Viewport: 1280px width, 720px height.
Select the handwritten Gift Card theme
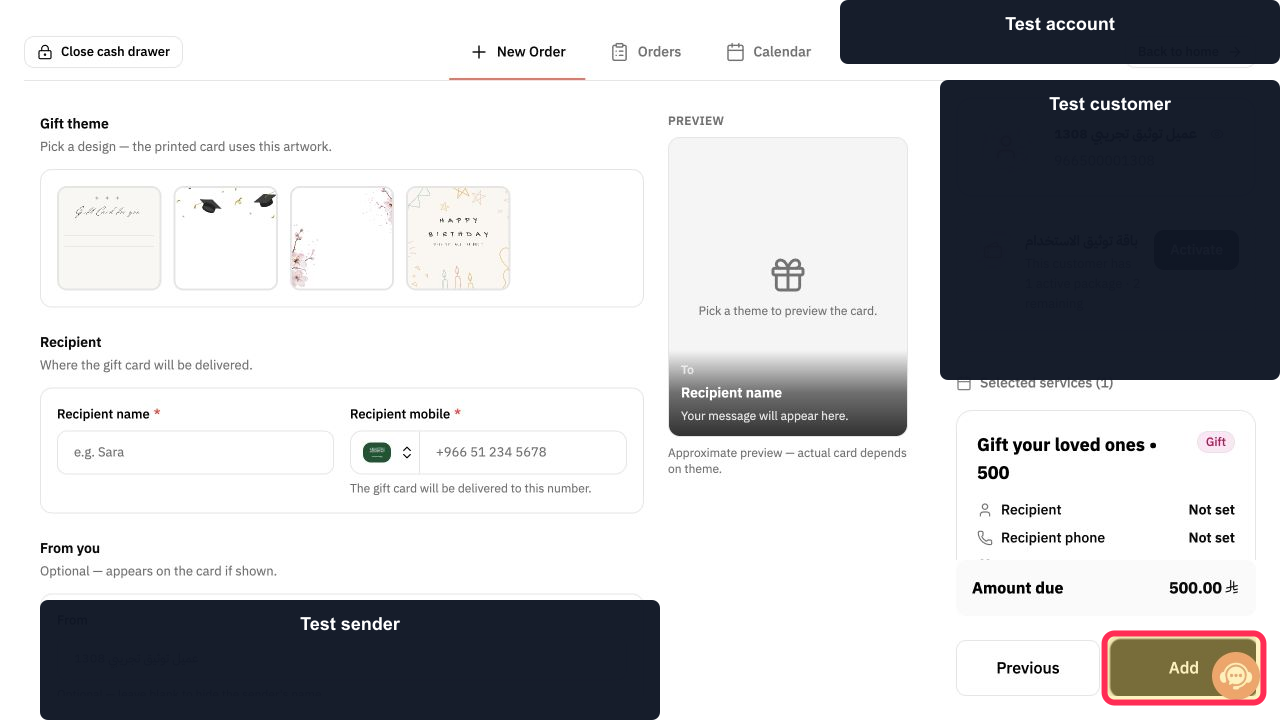pos(109,238)
